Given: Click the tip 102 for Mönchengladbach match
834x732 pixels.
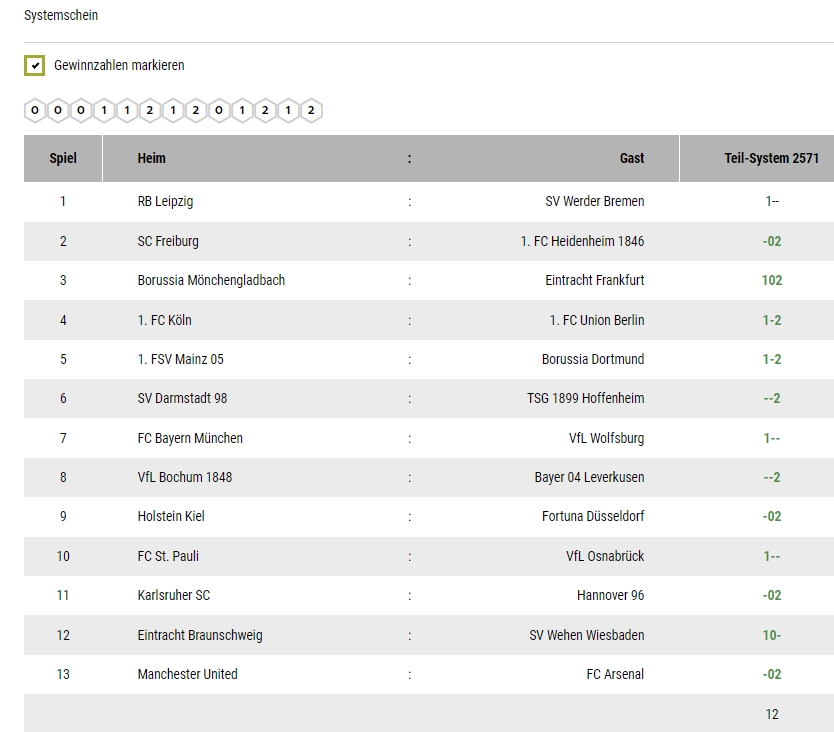Looking at the screenshot, I should (x=772, y=280).
